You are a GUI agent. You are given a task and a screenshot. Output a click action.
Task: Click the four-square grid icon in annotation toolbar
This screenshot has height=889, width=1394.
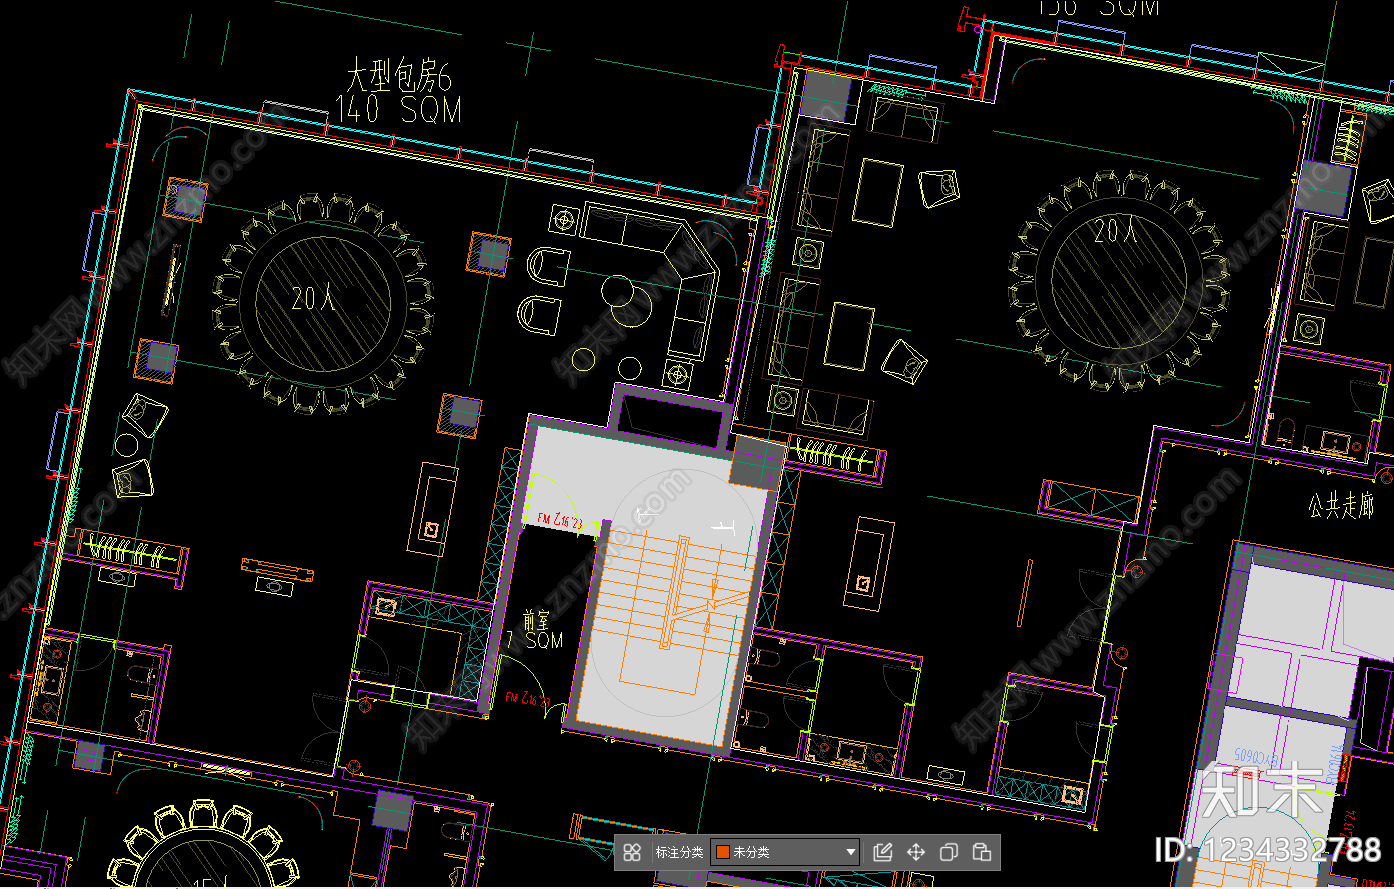[x=632, y=852]
